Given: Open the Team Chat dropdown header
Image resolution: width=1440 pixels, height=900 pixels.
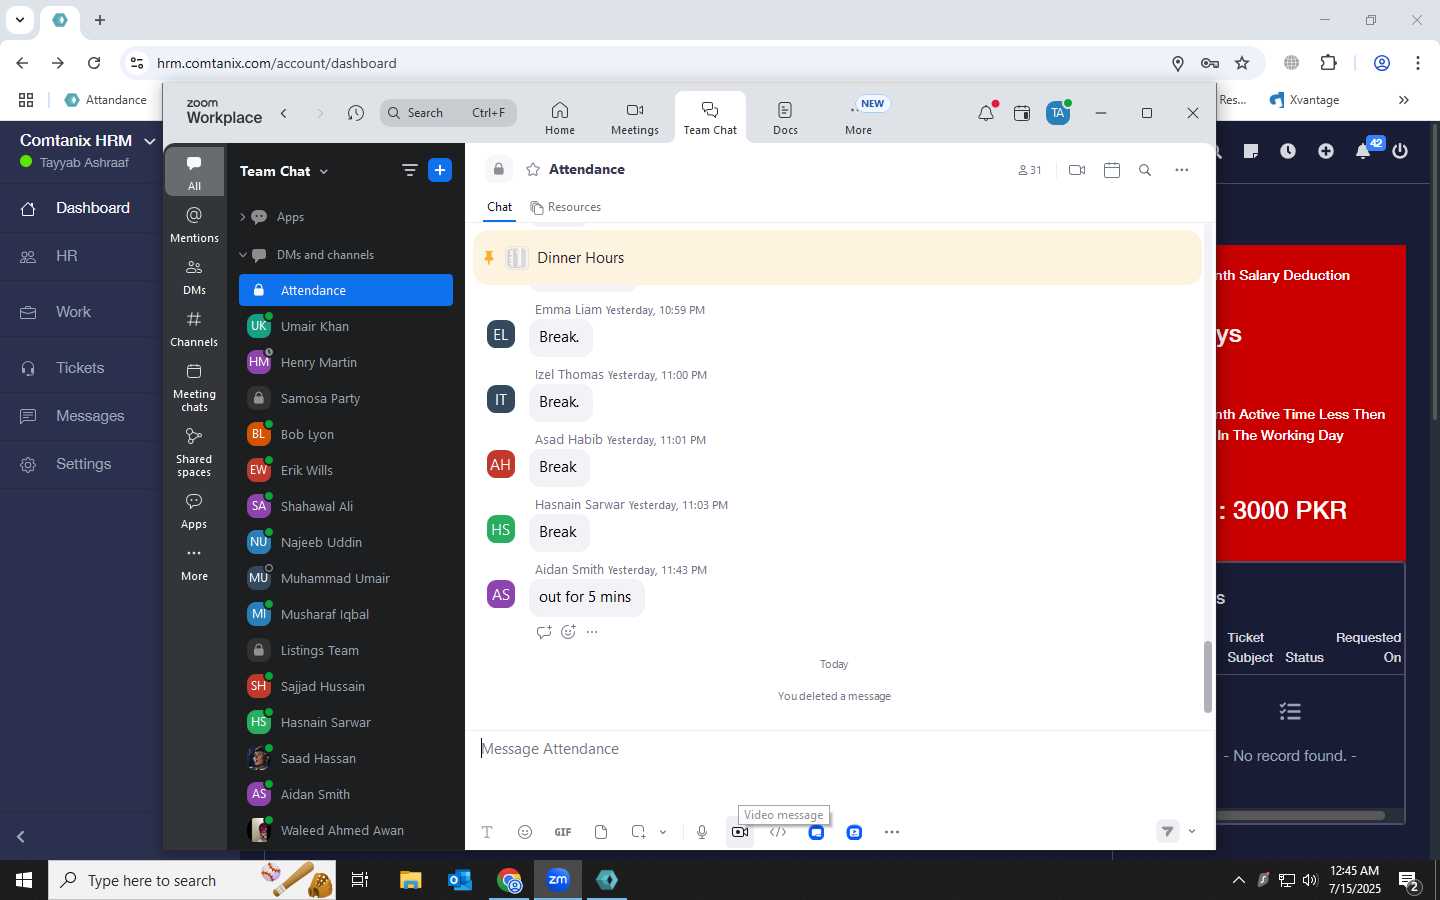Looking at the screenshot, I should [284, 171].
